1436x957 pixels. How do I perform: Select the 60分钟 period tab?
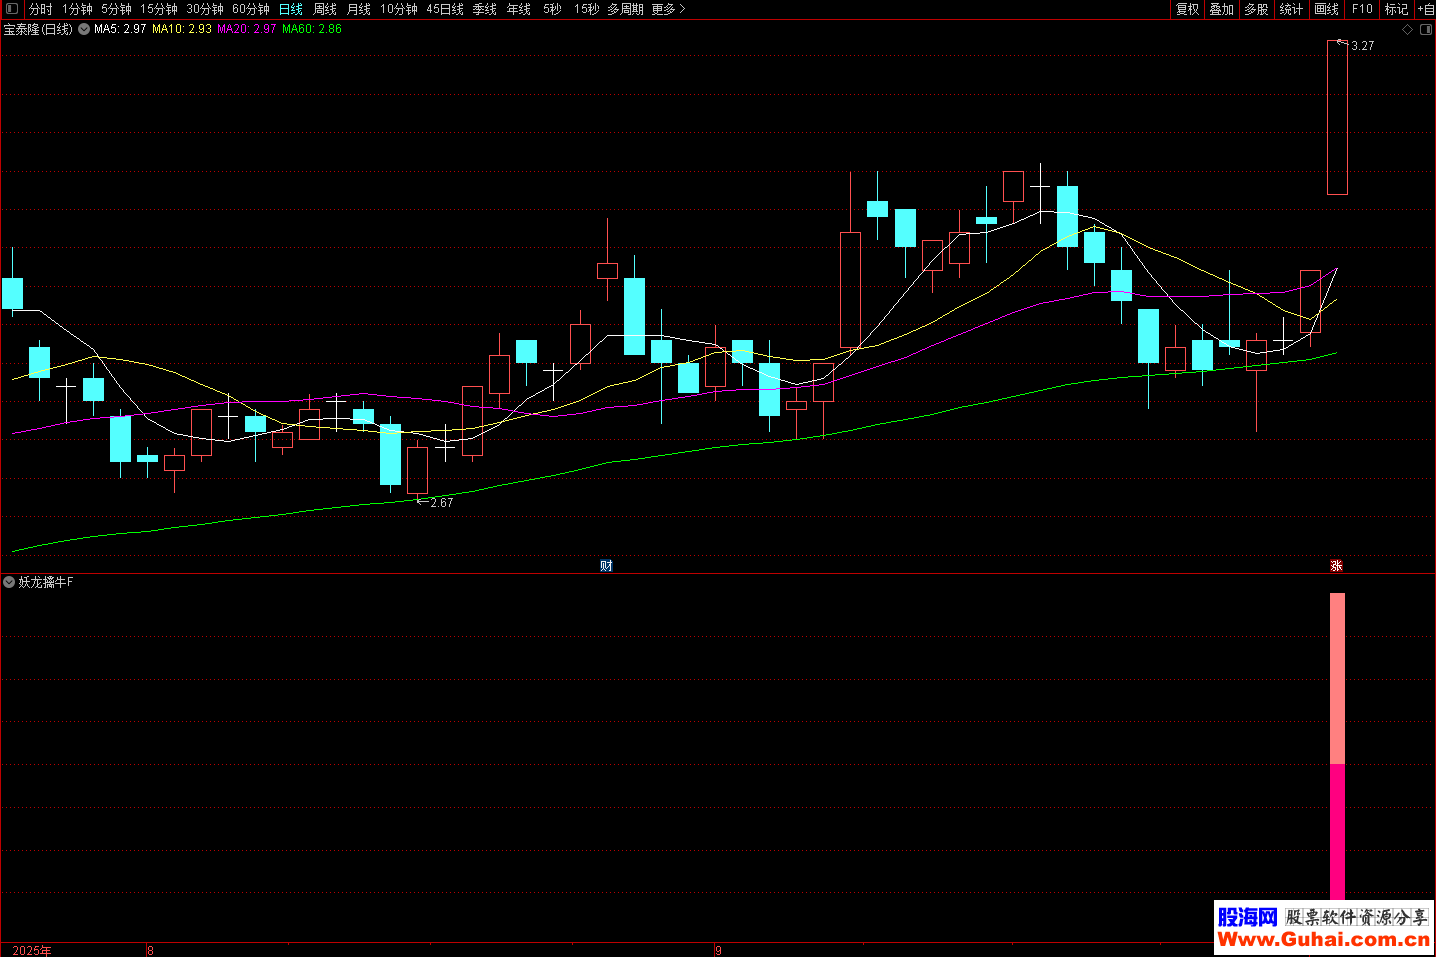click(251, 9)
